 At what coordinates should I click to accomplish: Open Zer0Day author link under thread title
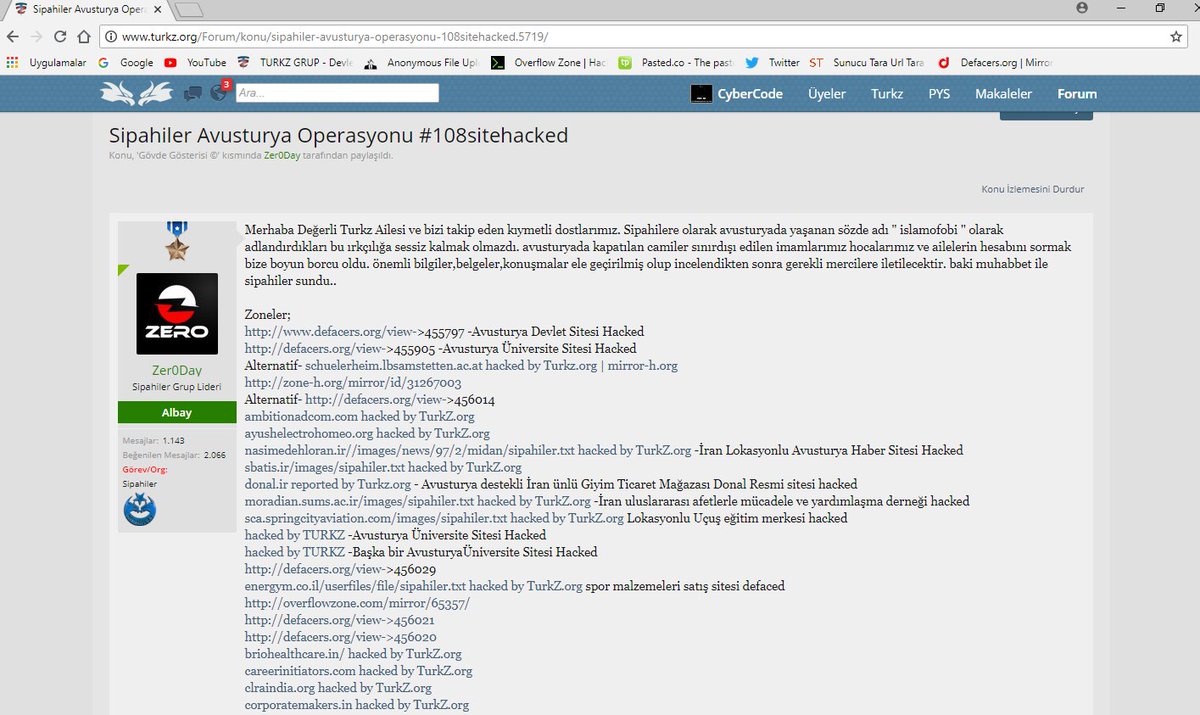[x=283, y=156]
